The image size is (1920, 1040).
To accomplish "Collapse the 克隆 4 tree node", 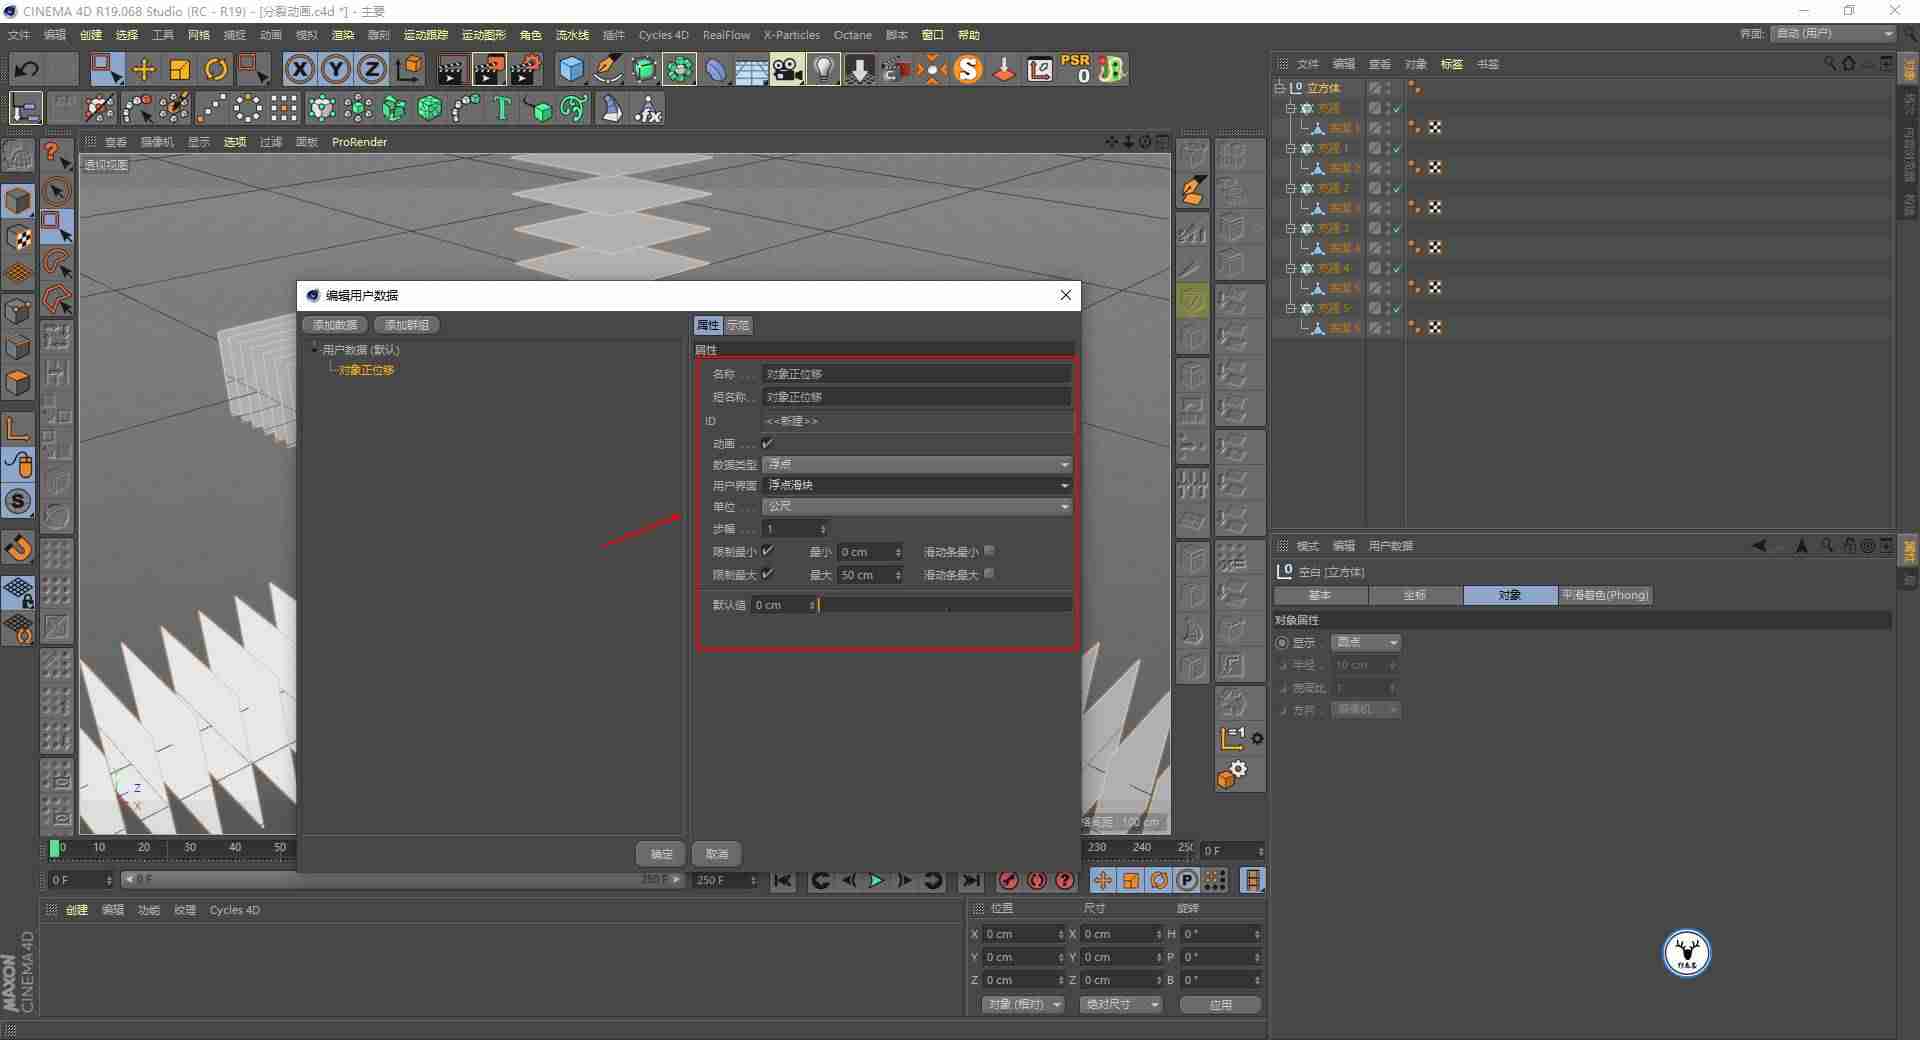I will click(x=1290, y=268).
